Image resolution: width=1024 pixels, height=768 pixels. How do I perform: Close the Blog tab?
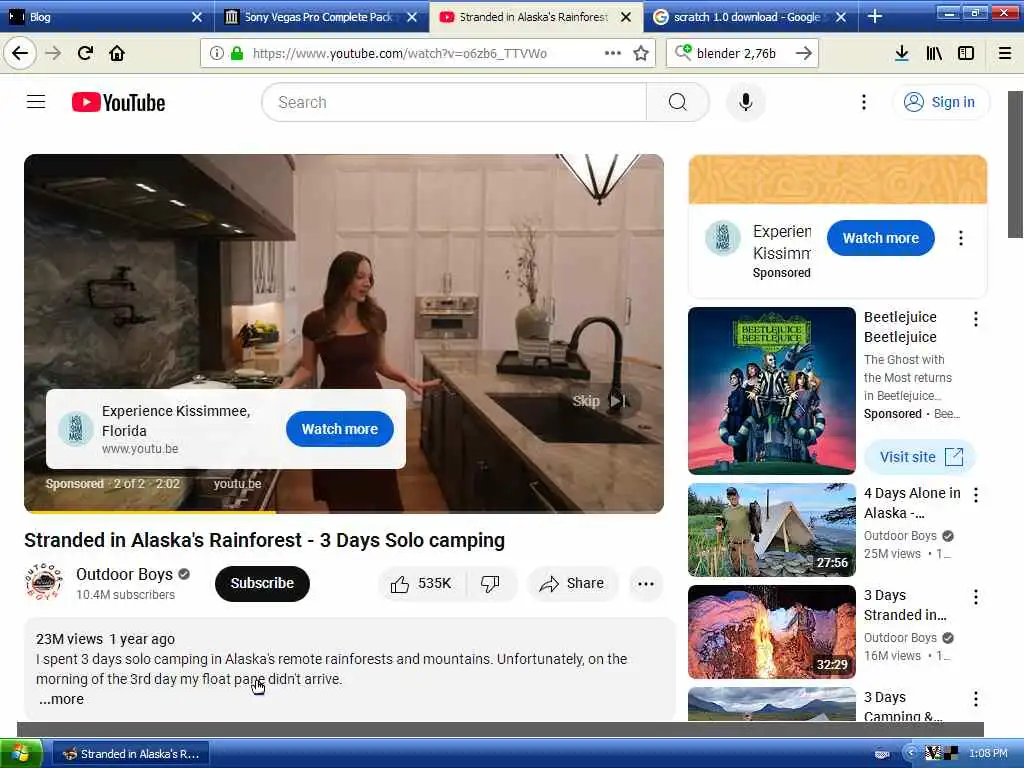tap(197, 17)
